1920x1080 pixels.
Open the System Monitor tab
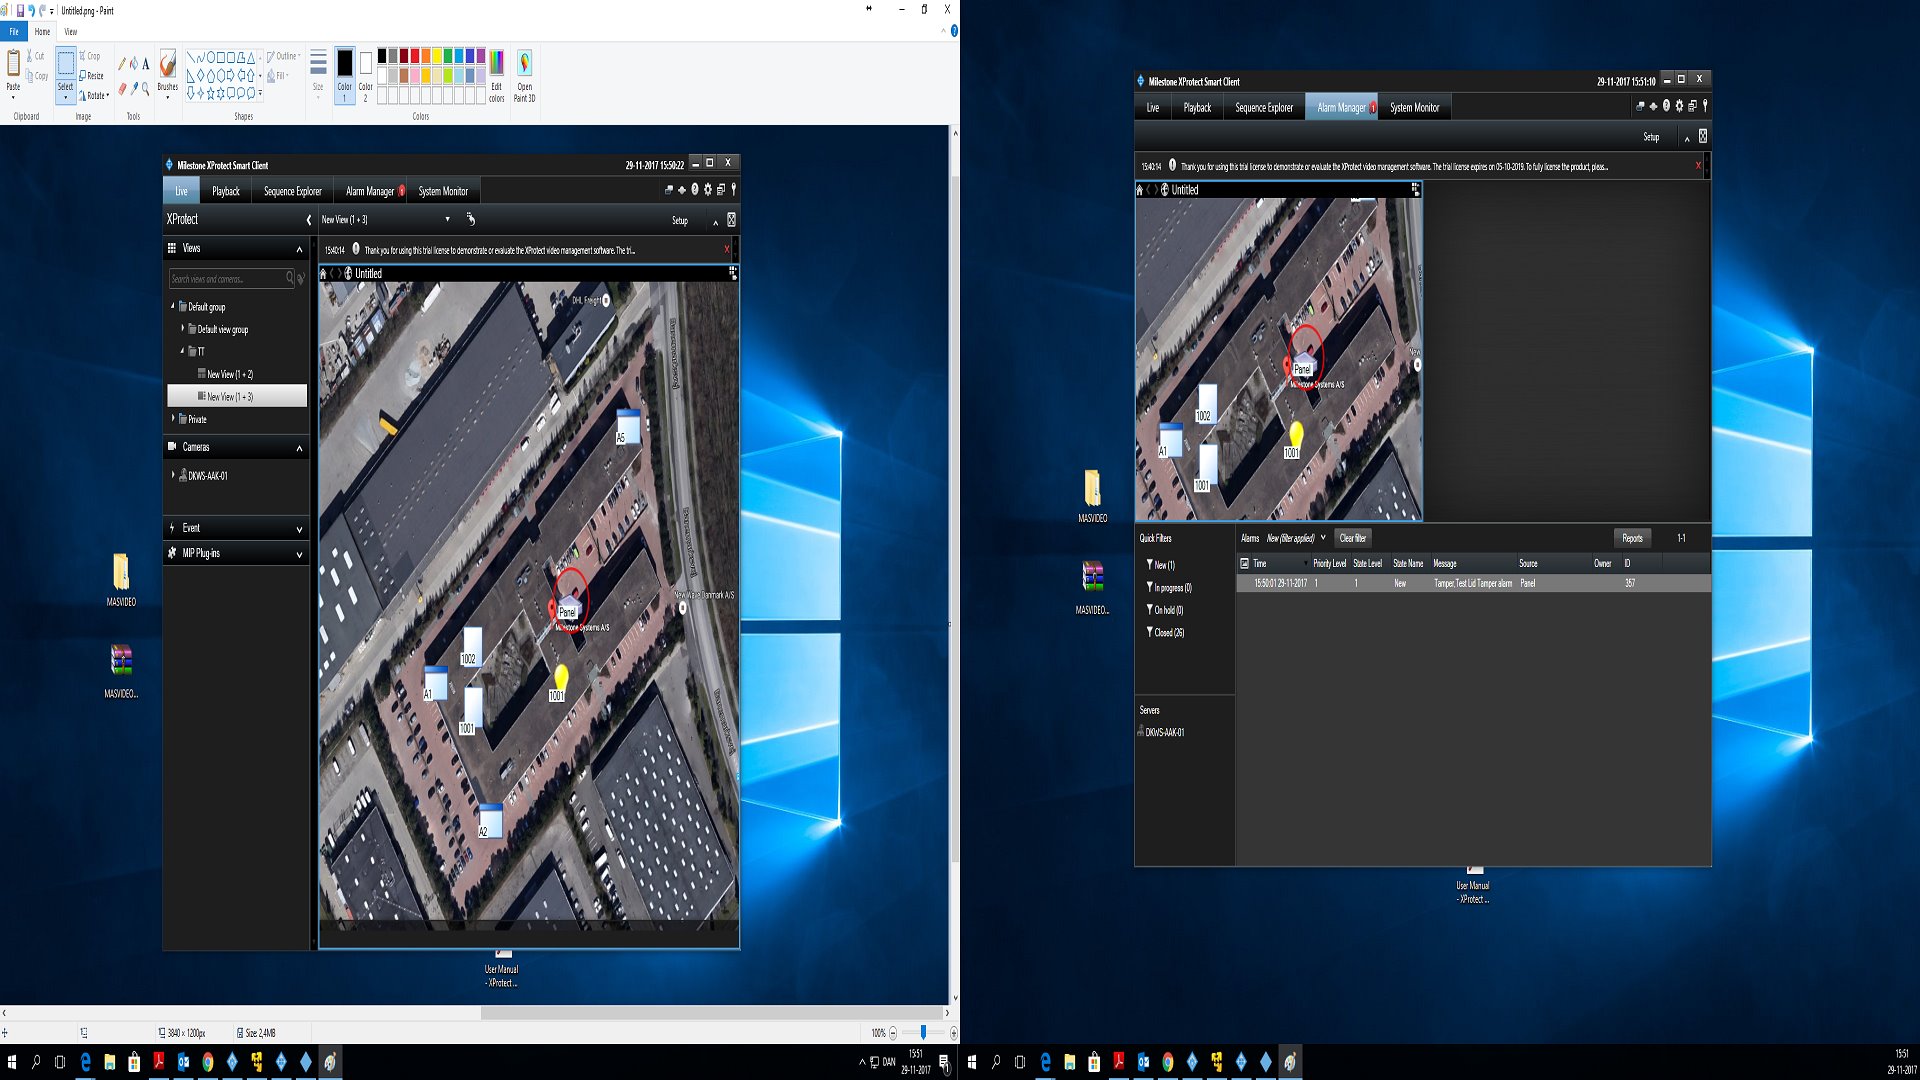point(1415,107)
